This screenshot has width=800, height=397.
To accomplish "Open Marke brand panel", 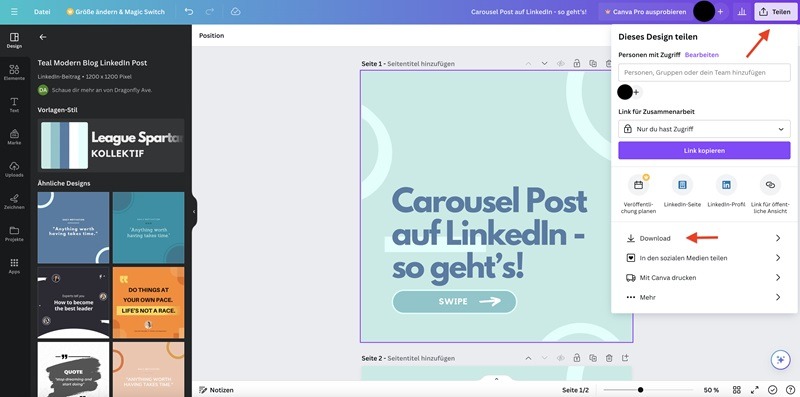I will click(14, 137).
